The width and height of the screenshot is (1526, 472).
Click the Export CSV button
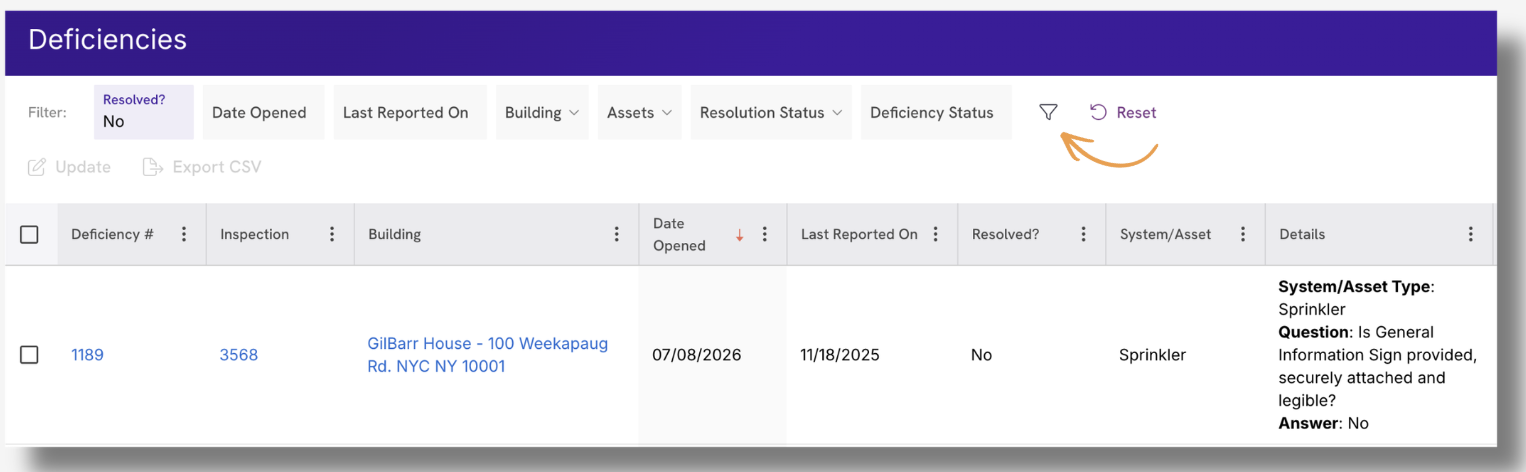(202, 167)
